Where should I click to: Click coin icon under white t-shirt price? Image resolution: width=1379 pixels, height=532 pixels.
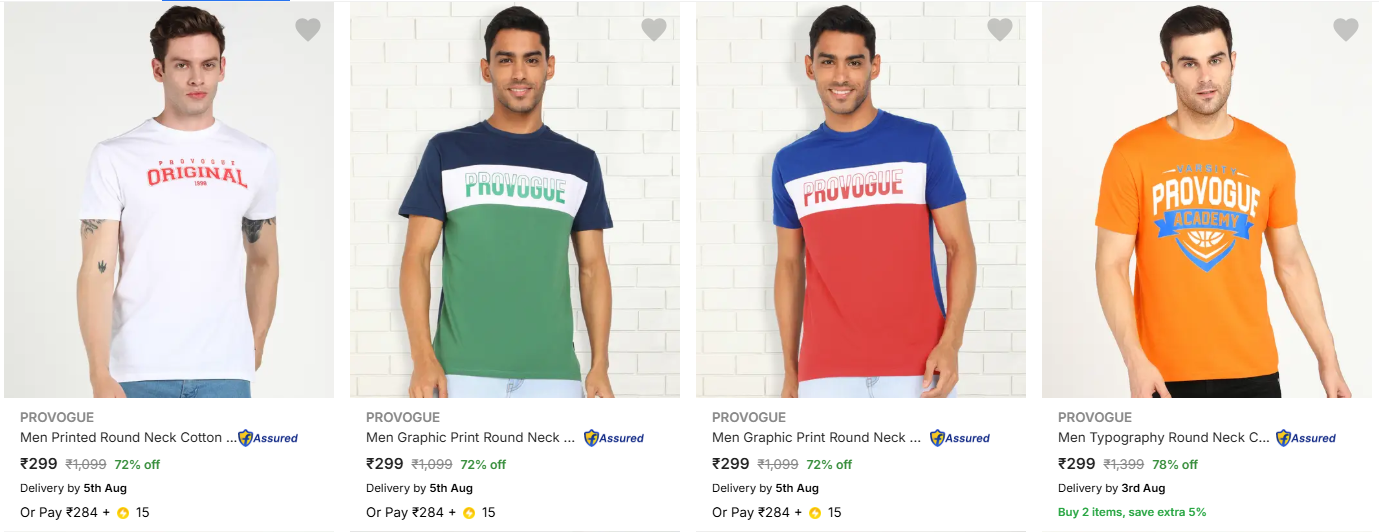123,513
